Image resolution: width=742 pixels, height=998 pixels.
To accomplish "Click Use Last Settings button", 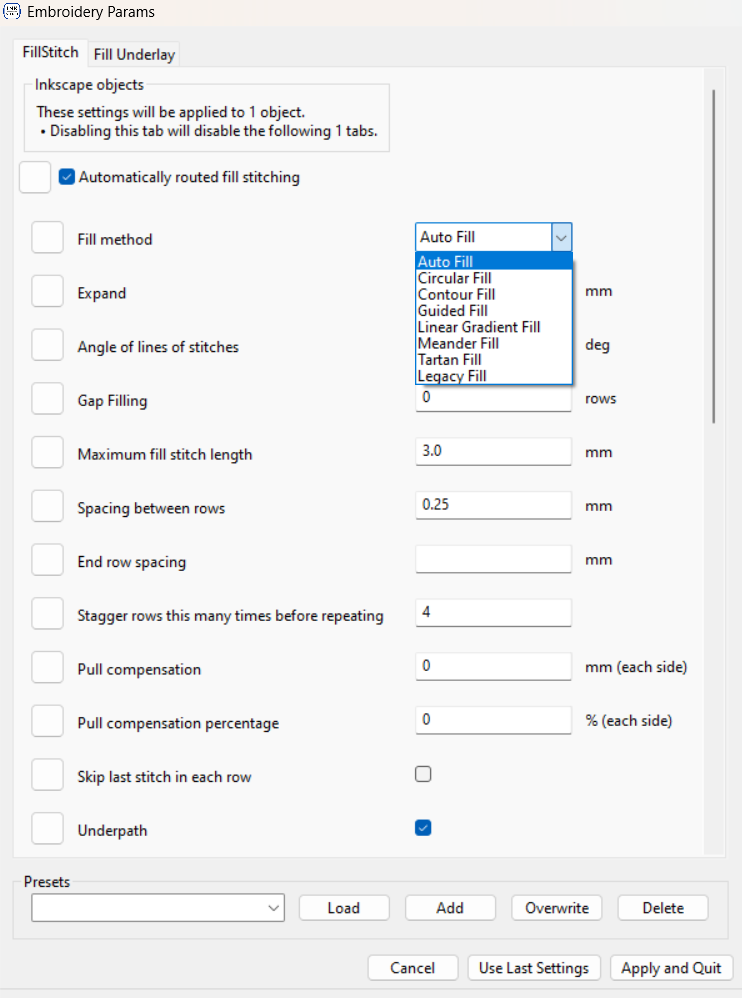I will 534,968.
